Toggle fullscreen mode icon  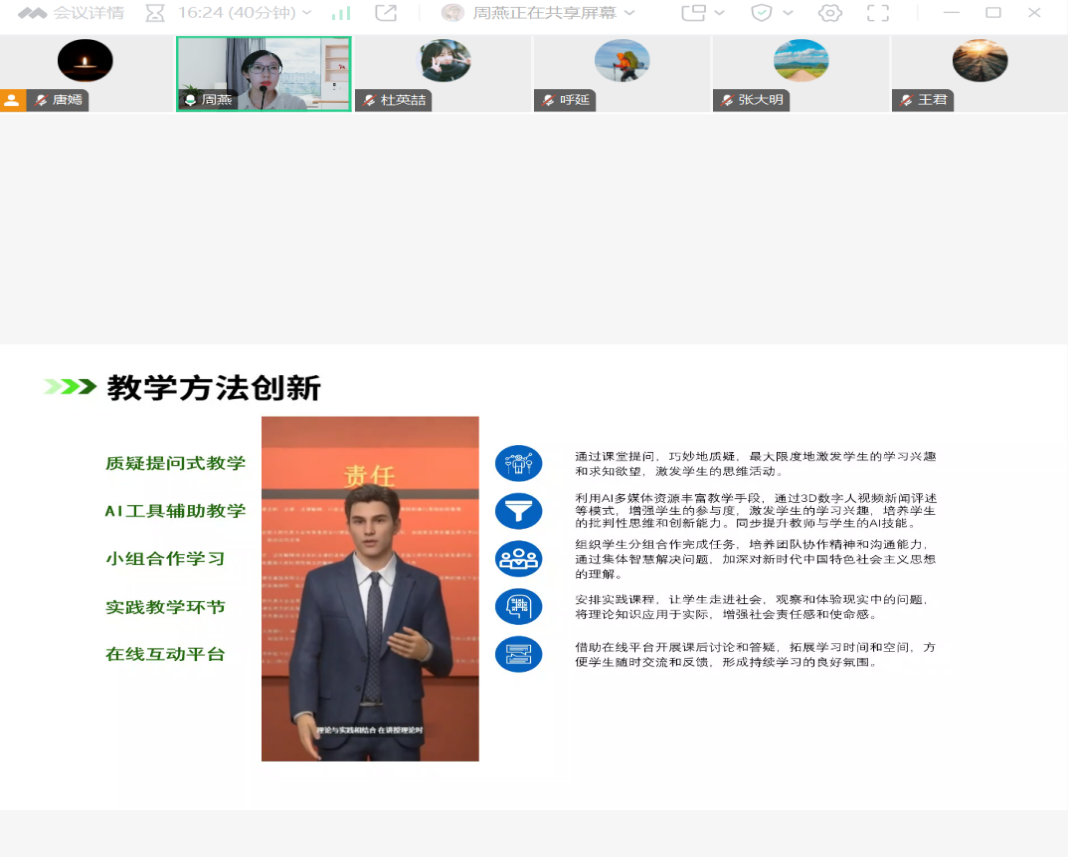(x=878, y=13)
